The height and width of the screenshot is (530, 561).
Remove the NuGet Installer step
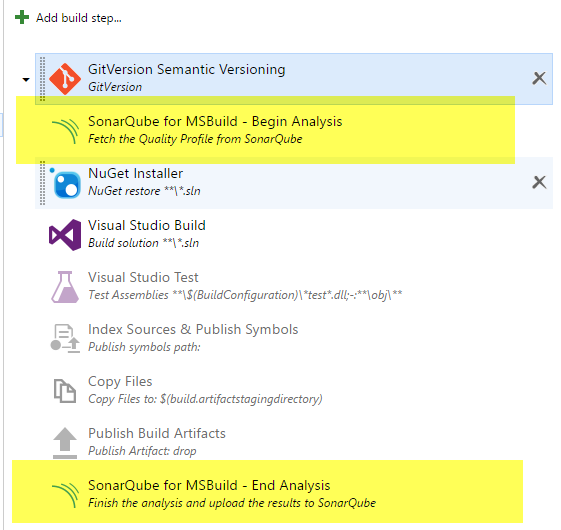tap(539, 182)
